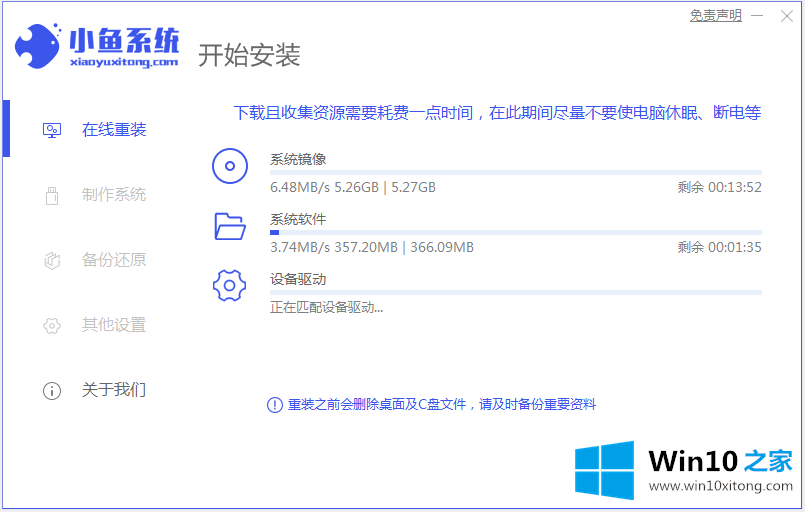
Task: Minimize the Xiaoyu installer window
Action: (x=758, y=15)
